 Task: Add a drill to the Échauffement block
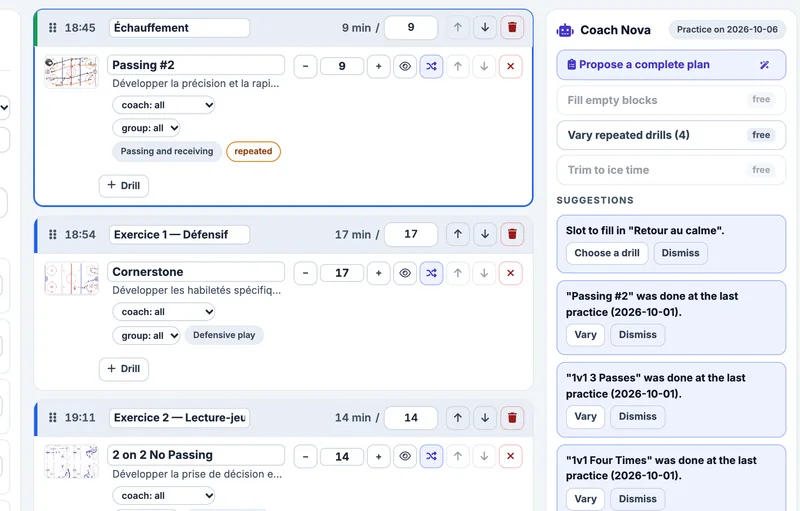[x=123, y=186]
